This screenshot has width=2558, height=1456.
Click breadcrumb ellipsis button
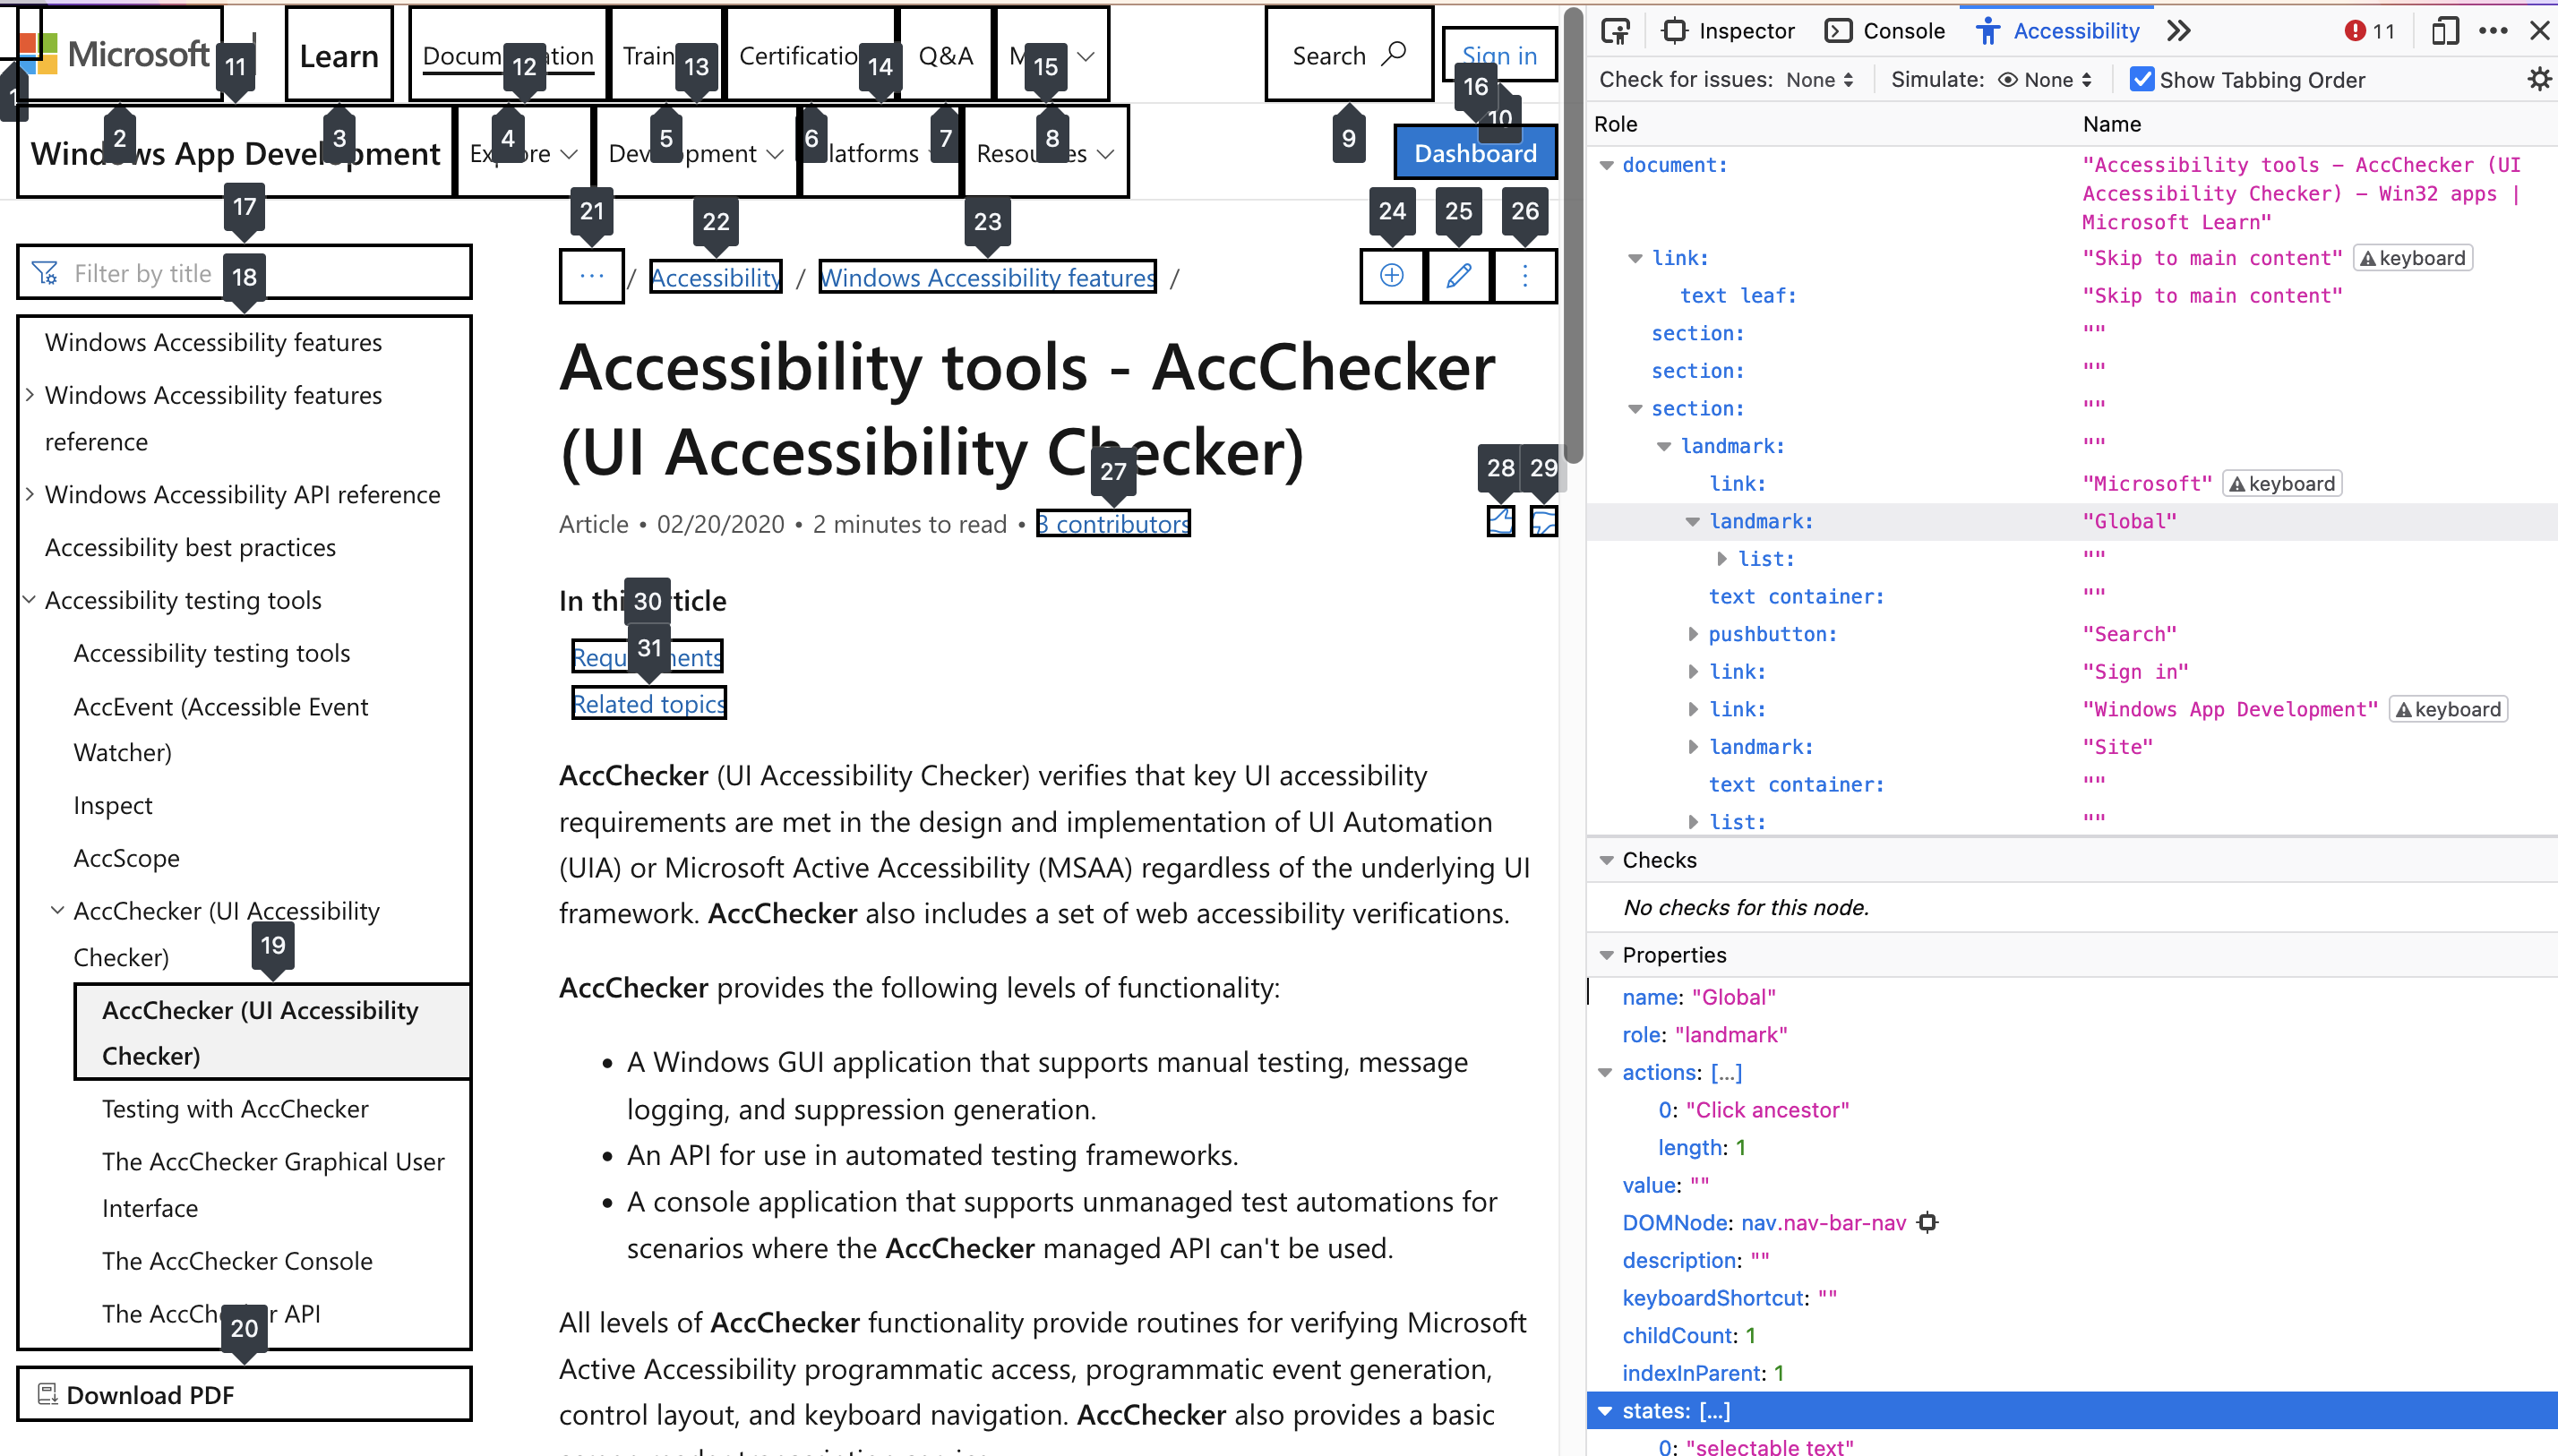591,276
